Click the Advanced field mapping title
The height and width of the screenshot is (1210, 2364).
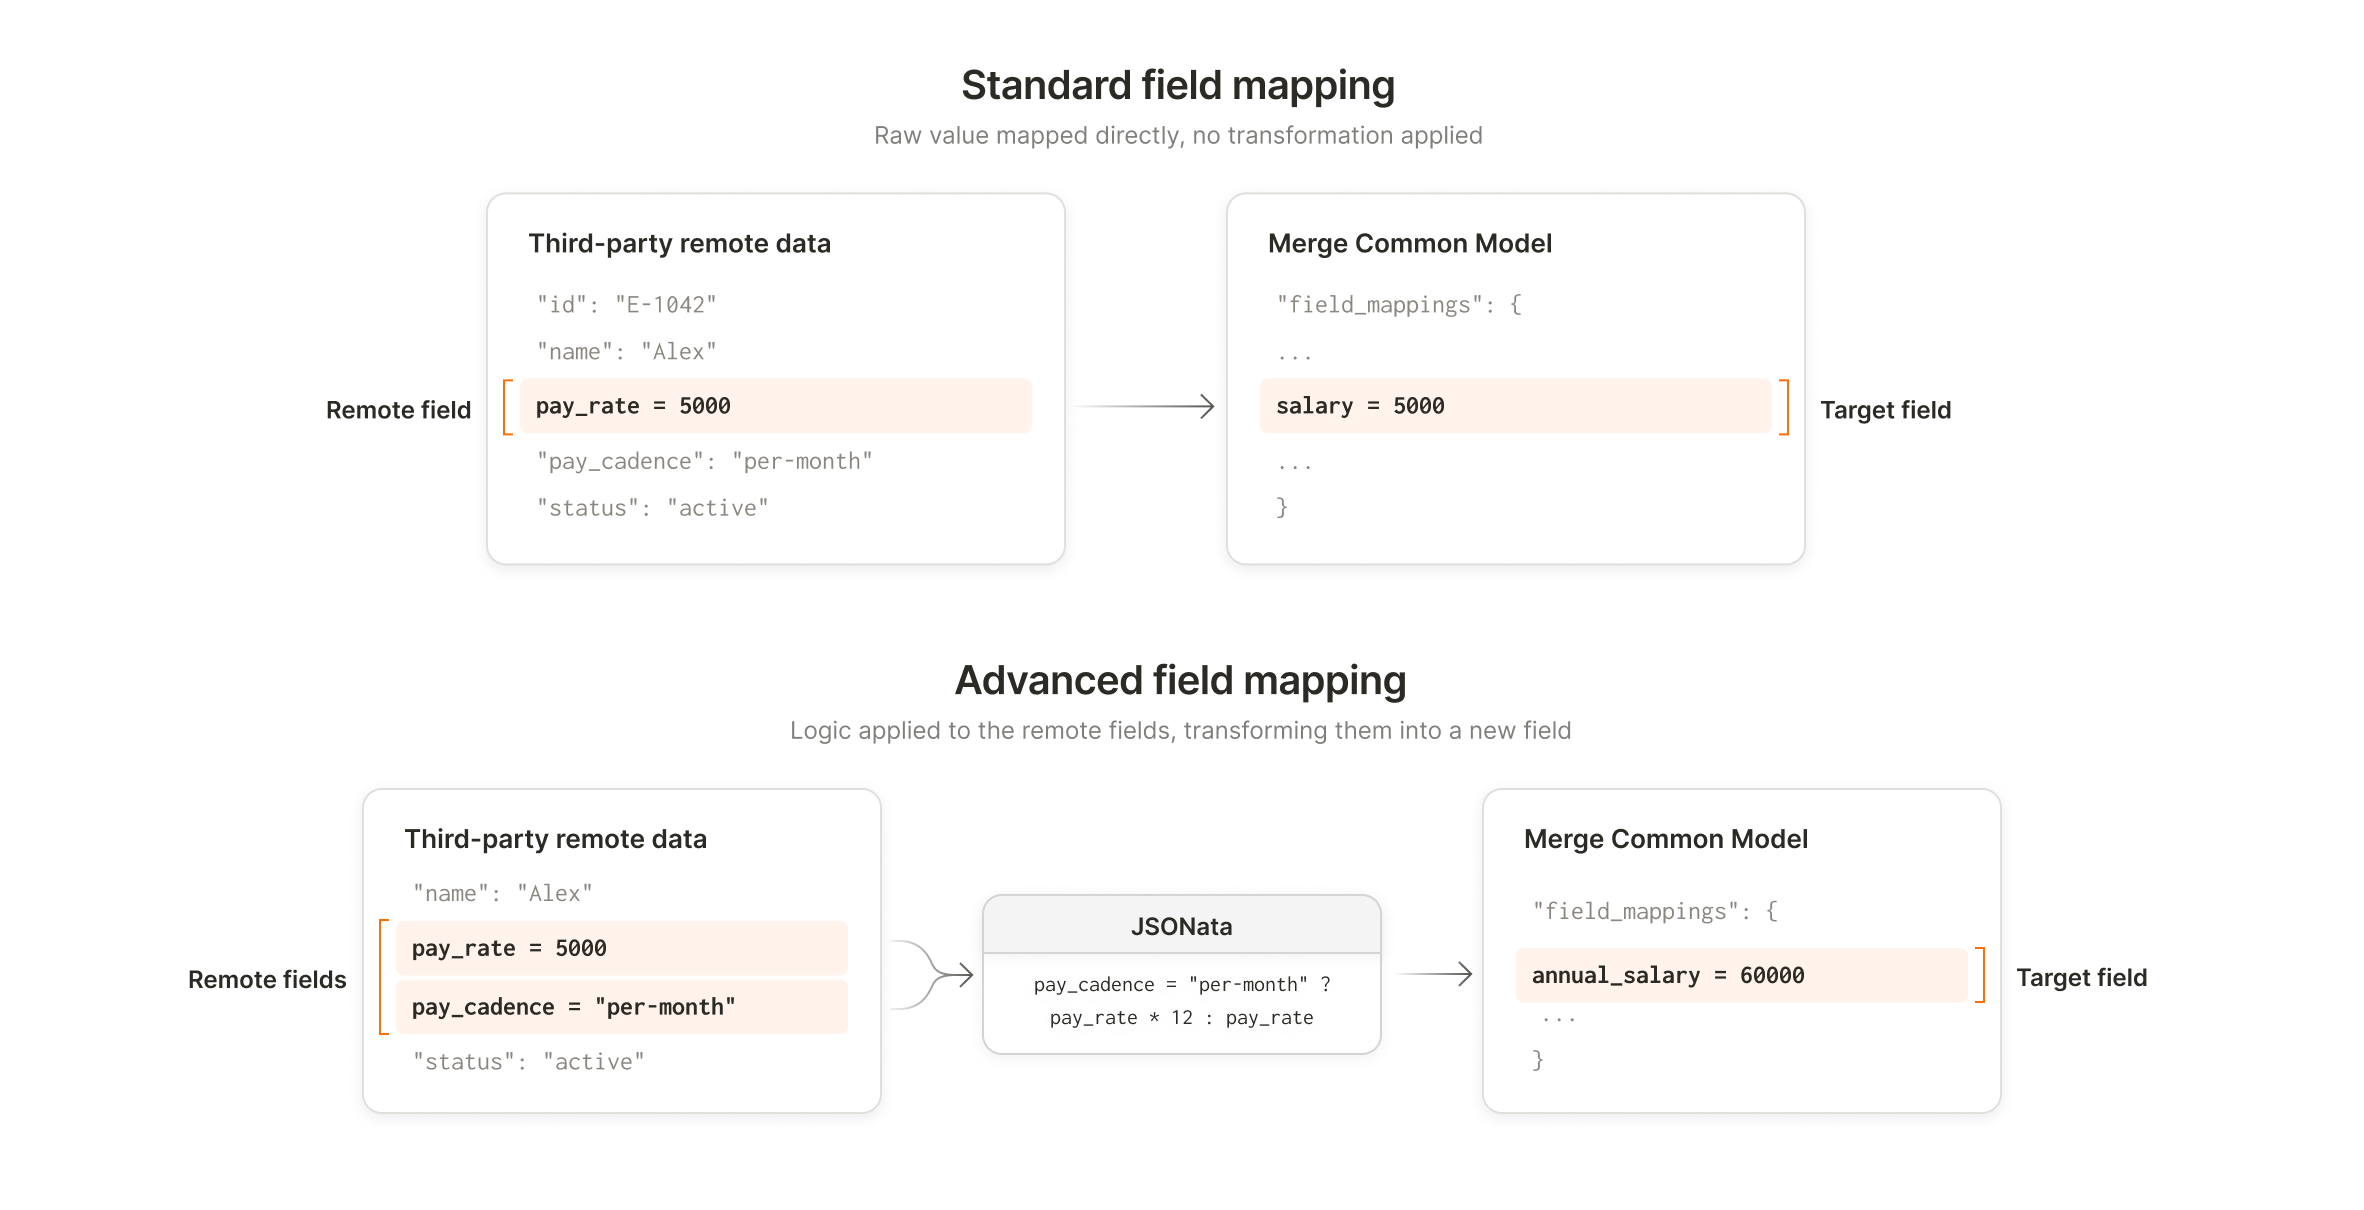point(1180,680)
